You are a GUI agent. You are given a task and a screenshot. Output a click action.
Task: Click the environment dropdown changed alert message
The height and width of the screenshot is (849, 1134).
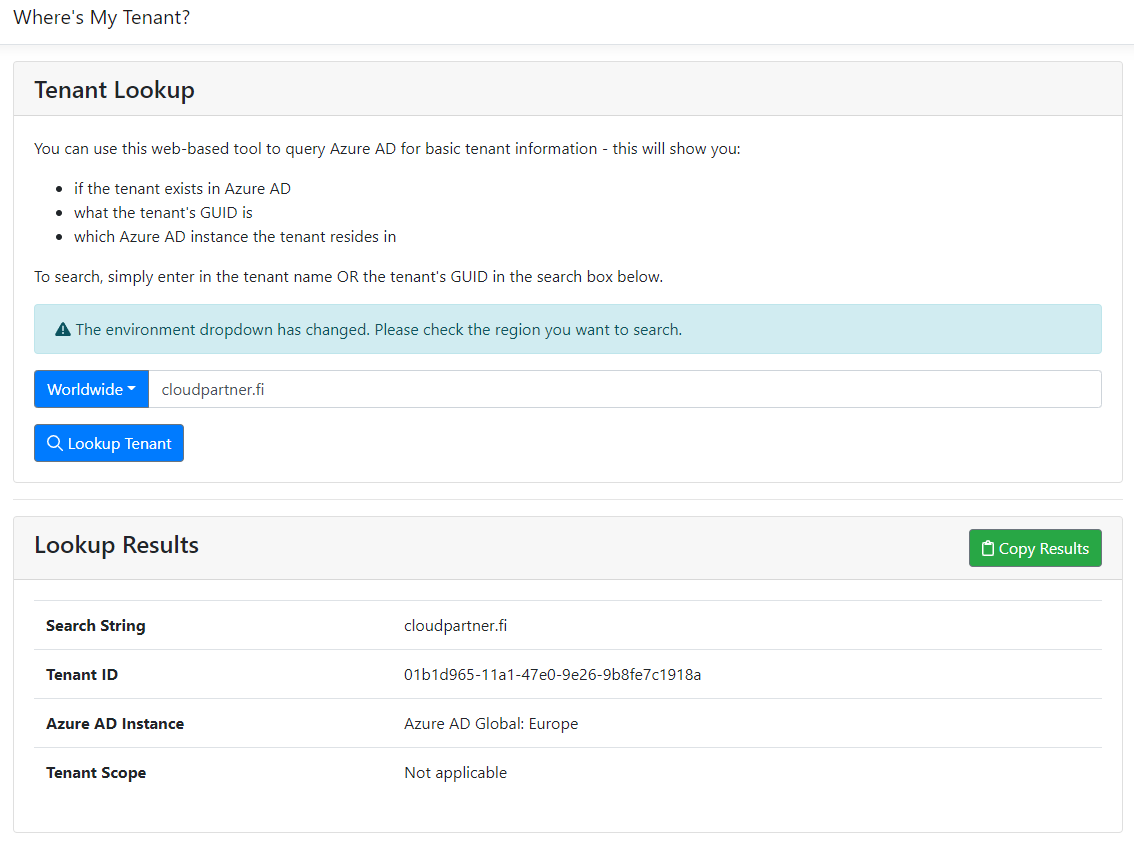[x=378, y=329]
